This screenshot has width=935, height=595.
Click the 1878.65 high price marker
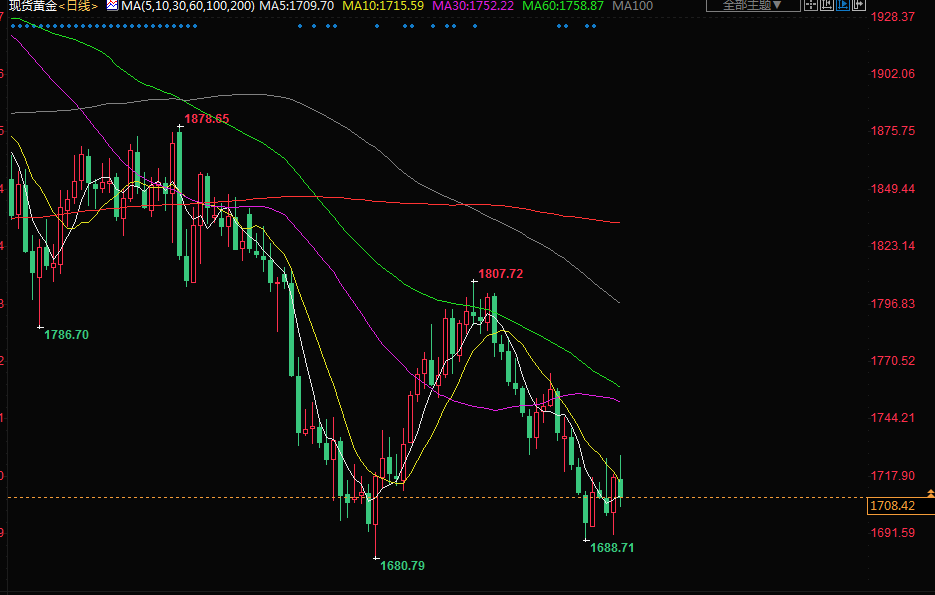[x=207, y=119]
